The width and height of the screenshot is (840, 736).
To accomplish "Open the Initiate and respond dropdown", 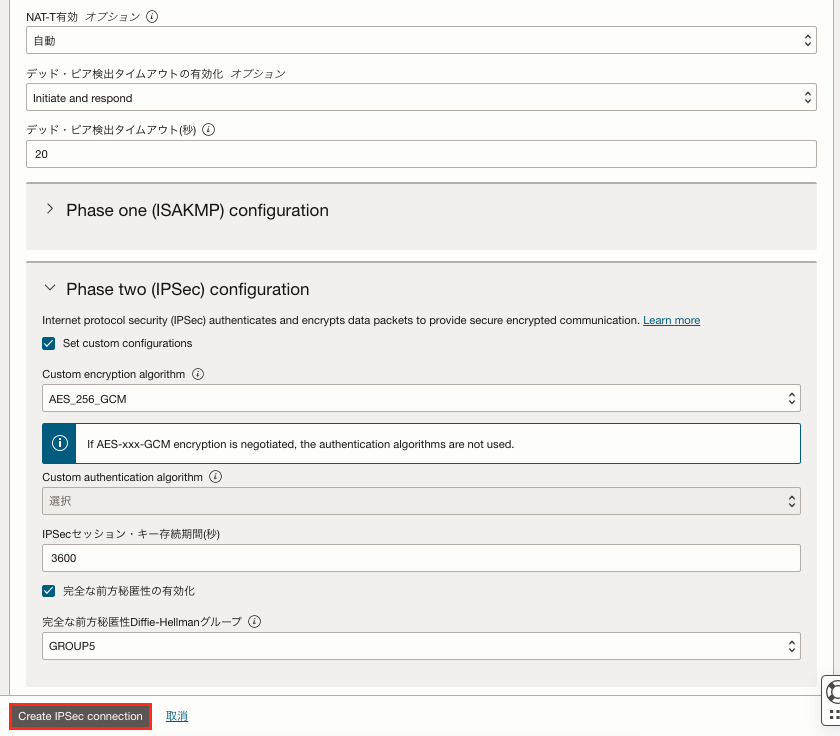I will click(x=421, y=97).
